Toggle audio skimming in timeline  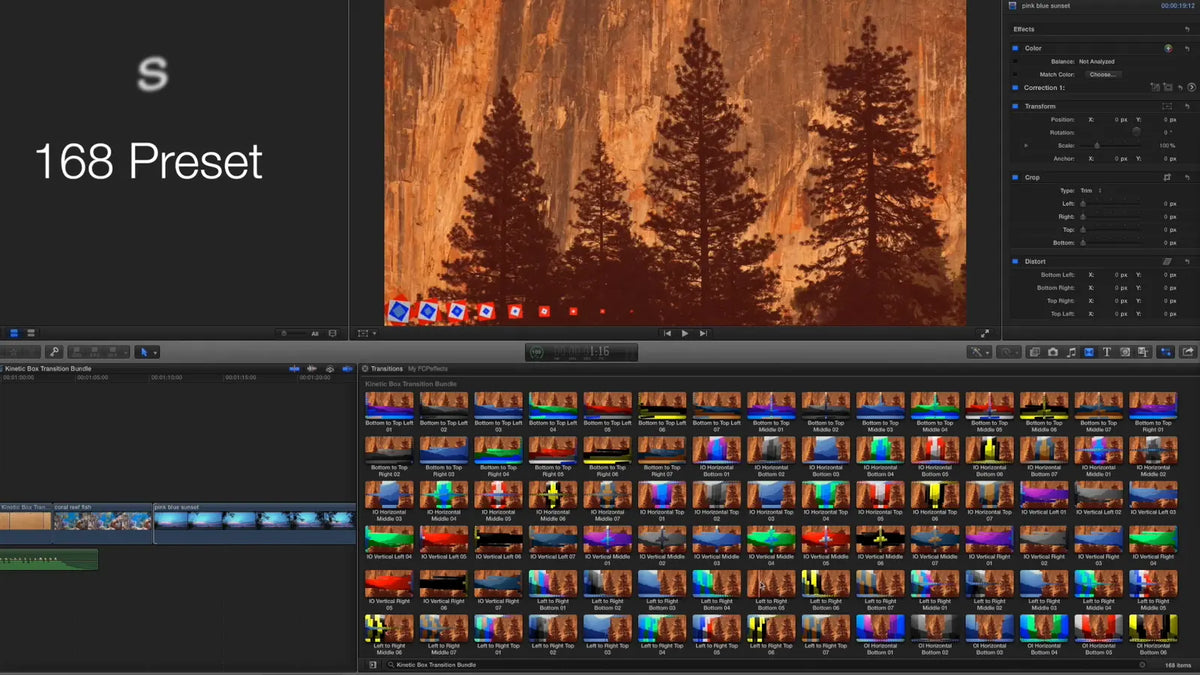click(311, 369)
